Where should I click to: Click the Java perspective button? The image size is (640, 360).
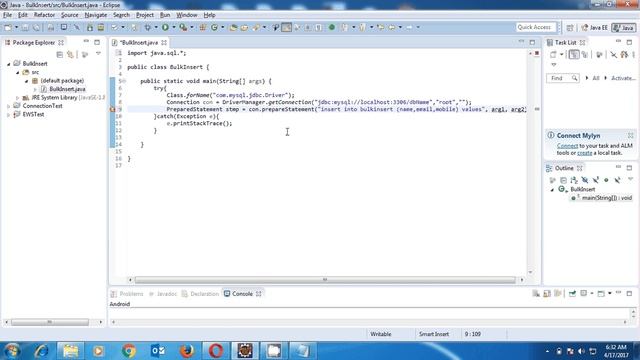(x=623, y=28)
